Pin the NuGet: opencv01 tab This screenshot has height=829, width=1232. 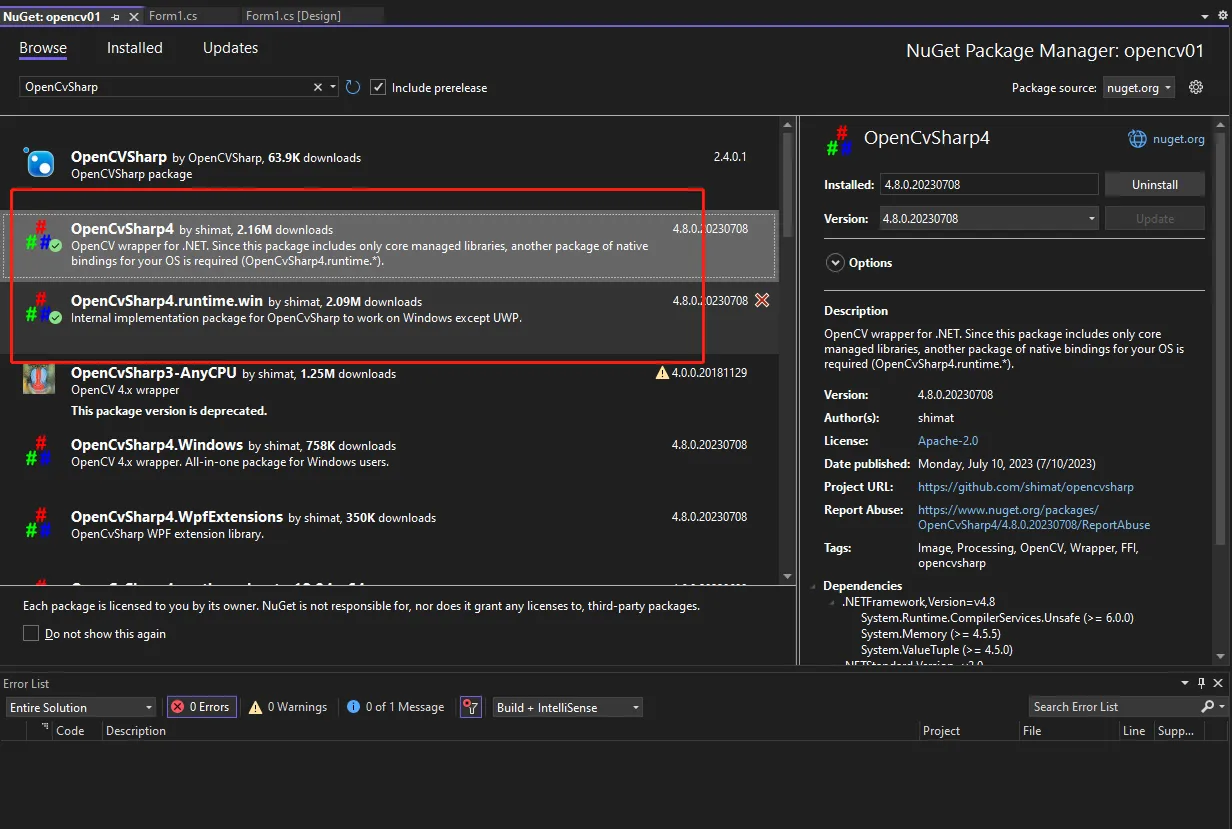click(116, 16)
